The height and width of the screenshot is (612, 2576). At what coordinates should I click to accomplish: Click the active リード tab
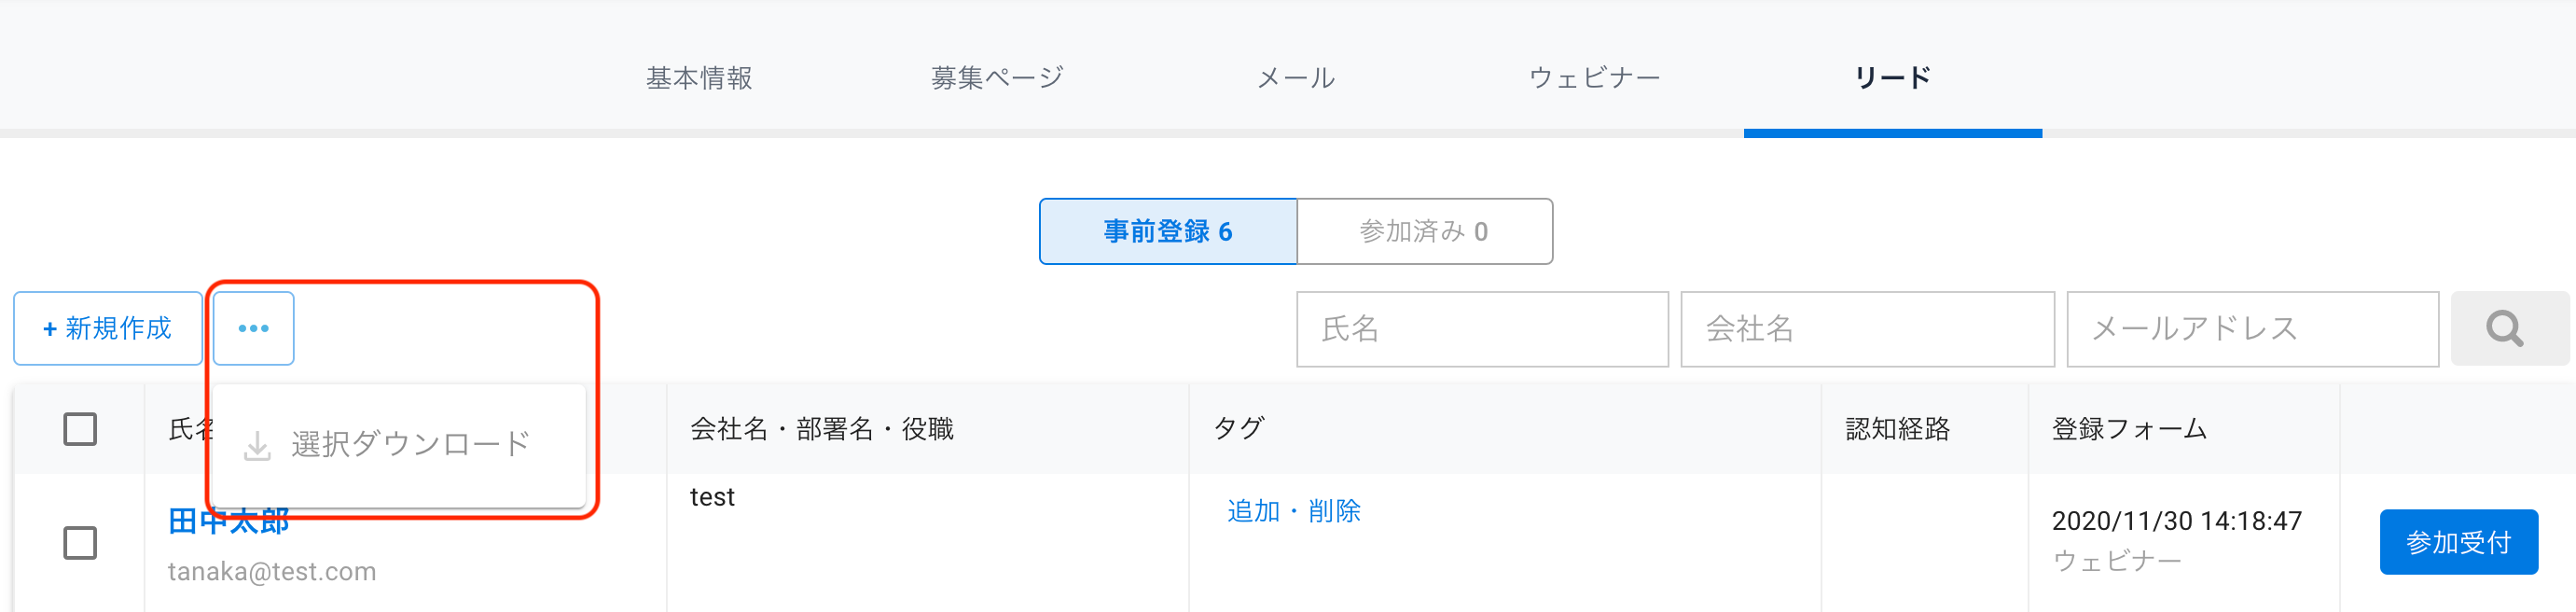click(1893, 78)
